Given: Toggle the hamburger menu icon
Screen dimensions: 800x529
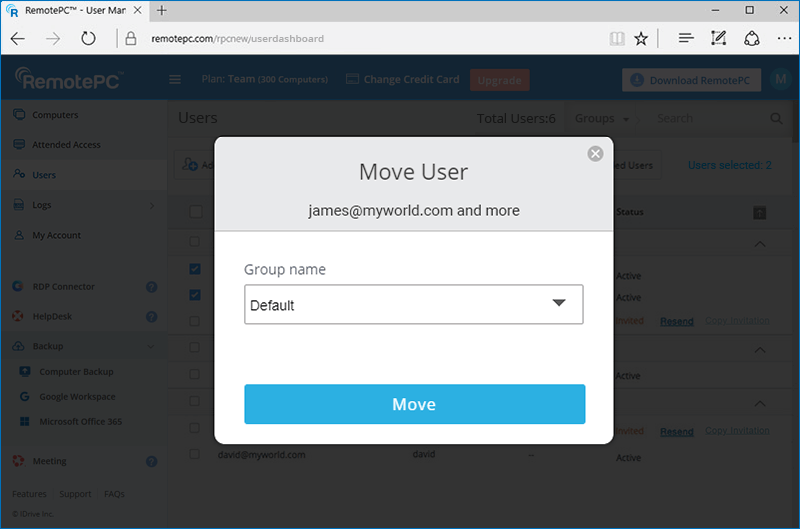Looking at the screenshot, I should click(175, 80).
